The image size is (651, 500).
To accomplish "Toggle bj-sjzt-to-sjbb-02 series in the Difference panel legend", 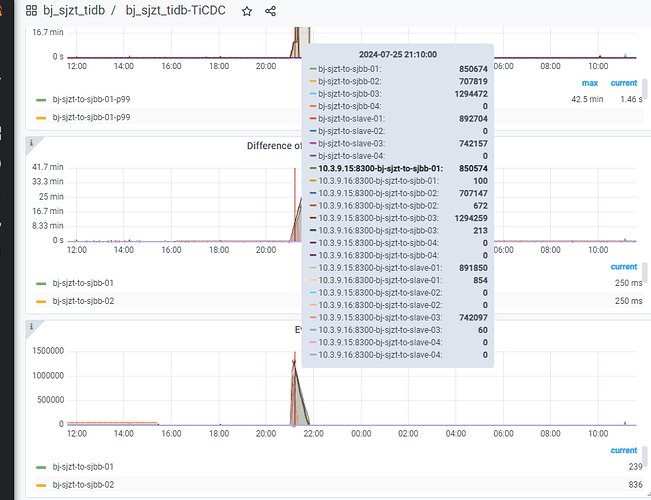I will point(83,301).
